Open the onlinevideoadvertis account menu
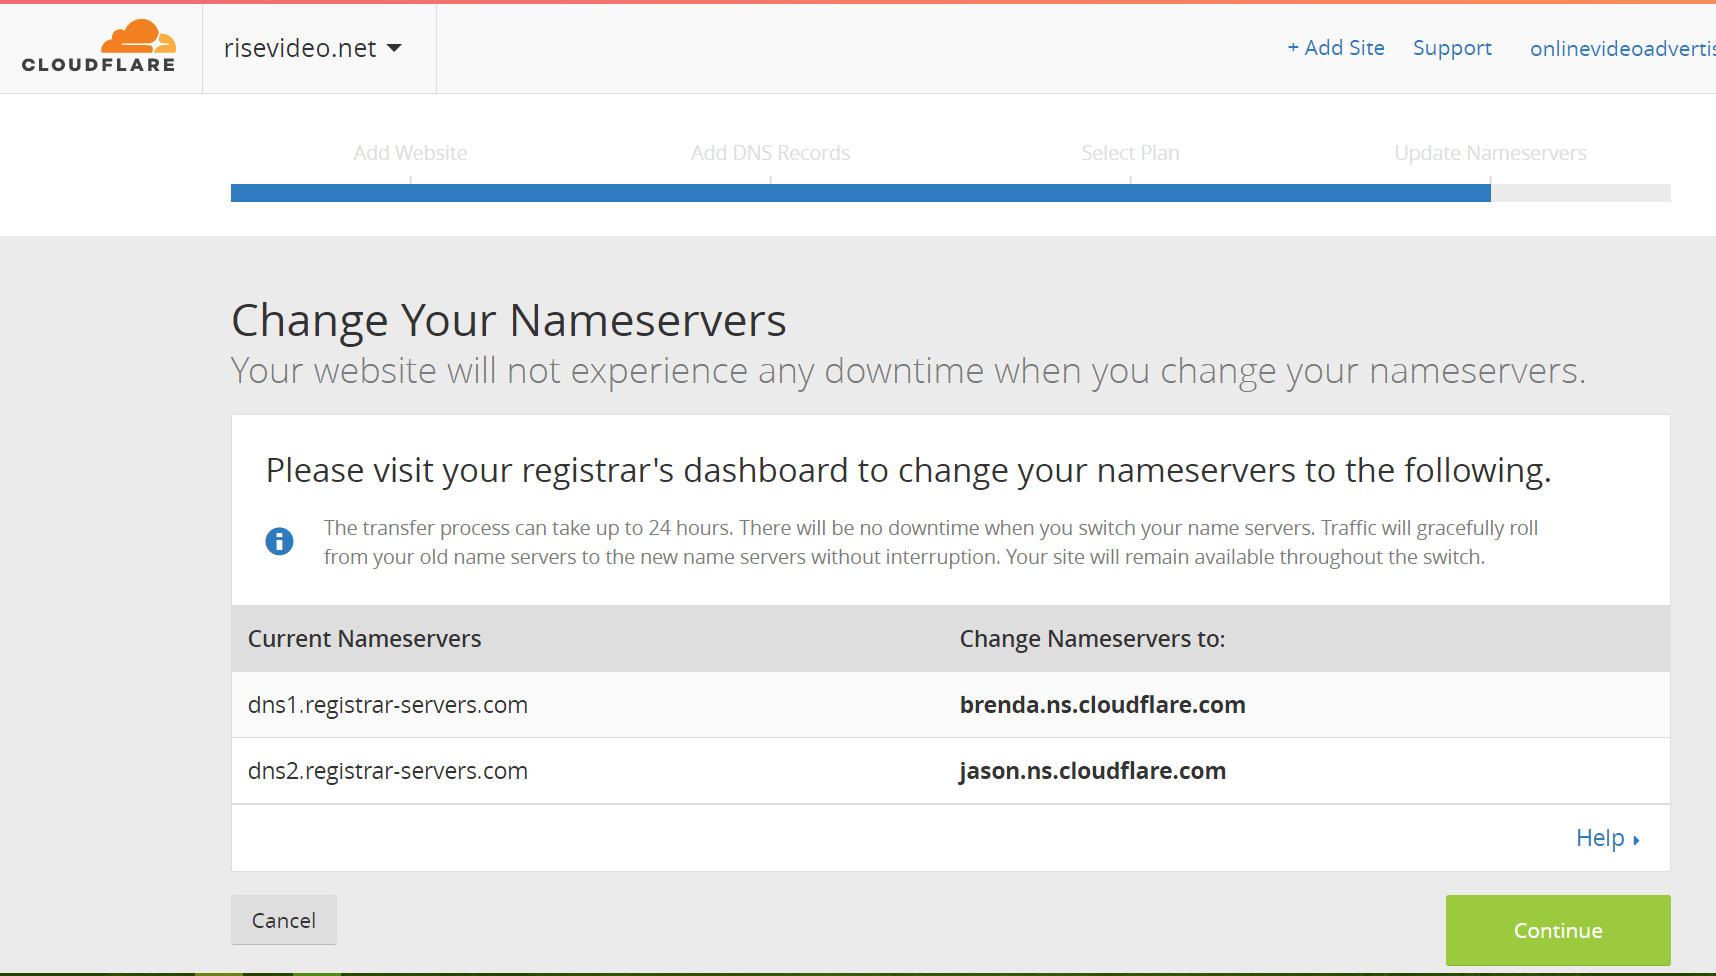This screenshot has width=1716, height=976. (1622, 48)
